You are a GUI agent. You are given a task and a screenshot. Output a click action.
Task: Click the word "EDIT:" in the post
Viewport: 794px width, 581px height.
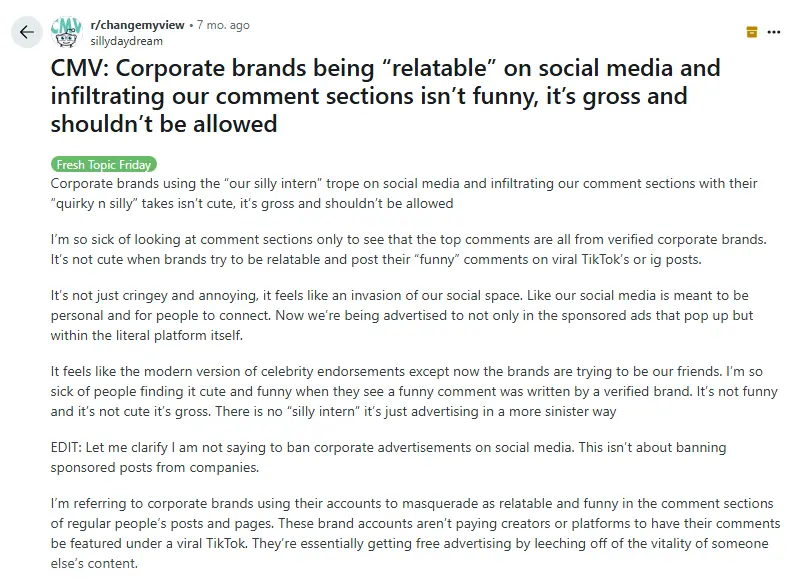pos(70,447)
